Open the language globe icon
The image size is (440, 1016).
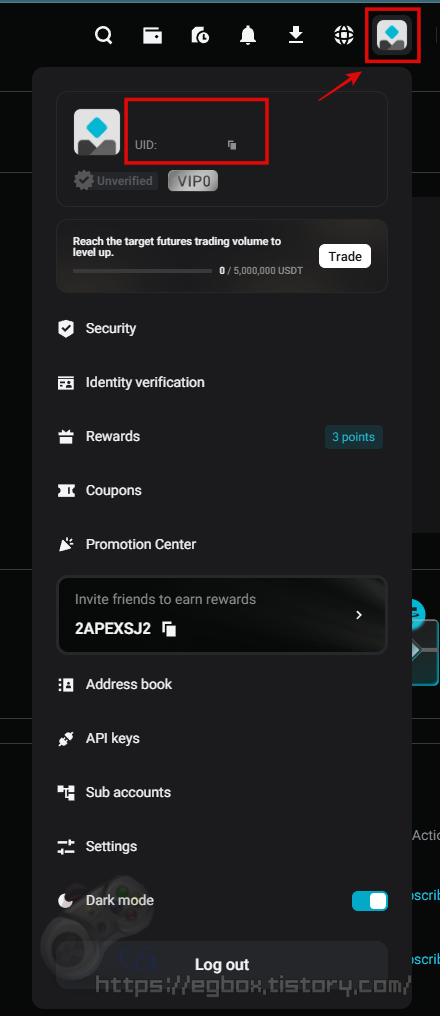click(x=344, y=35)
